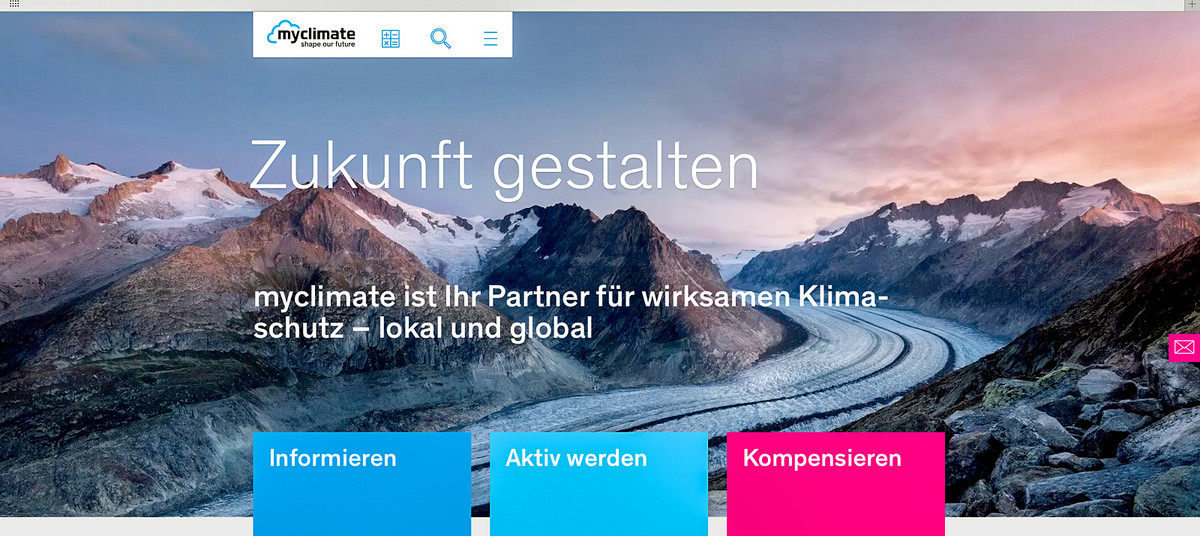Open the Aktiv werden tile

[x=599, y=484]
